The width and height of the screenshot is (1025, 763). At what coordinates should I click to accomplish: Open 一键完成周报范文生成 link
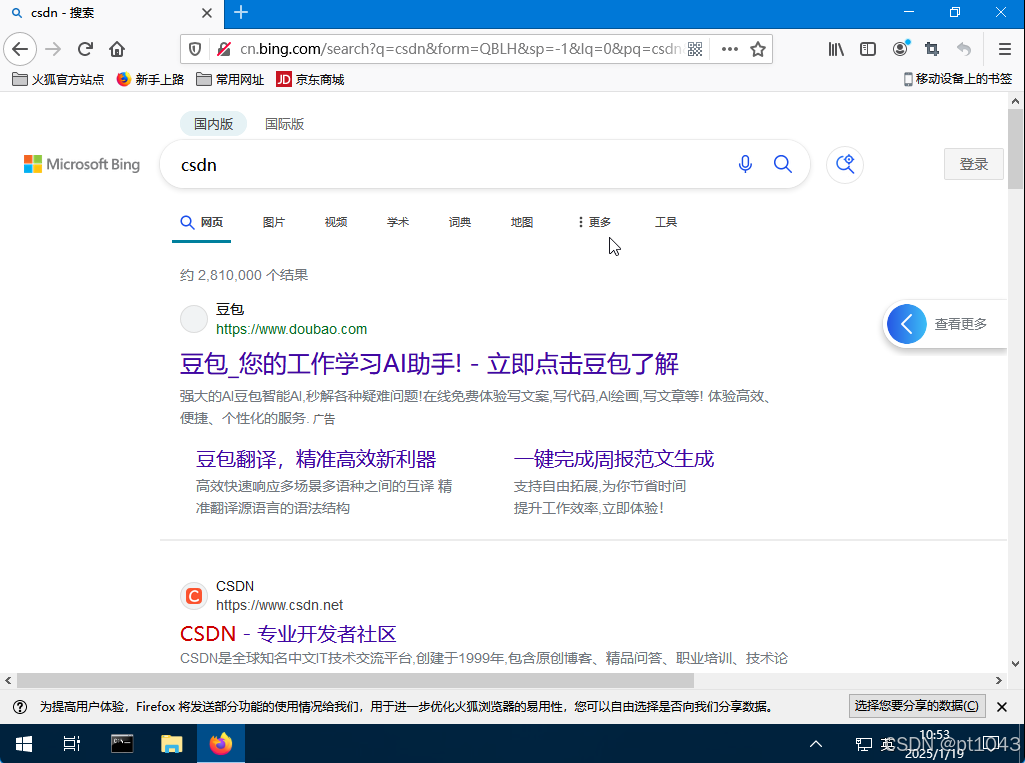click(x=614, y=459)
